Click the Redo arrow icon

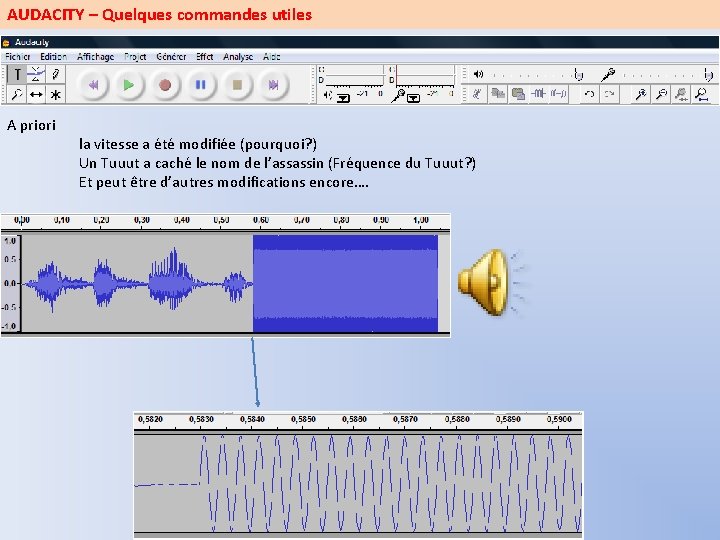(609, 94)
